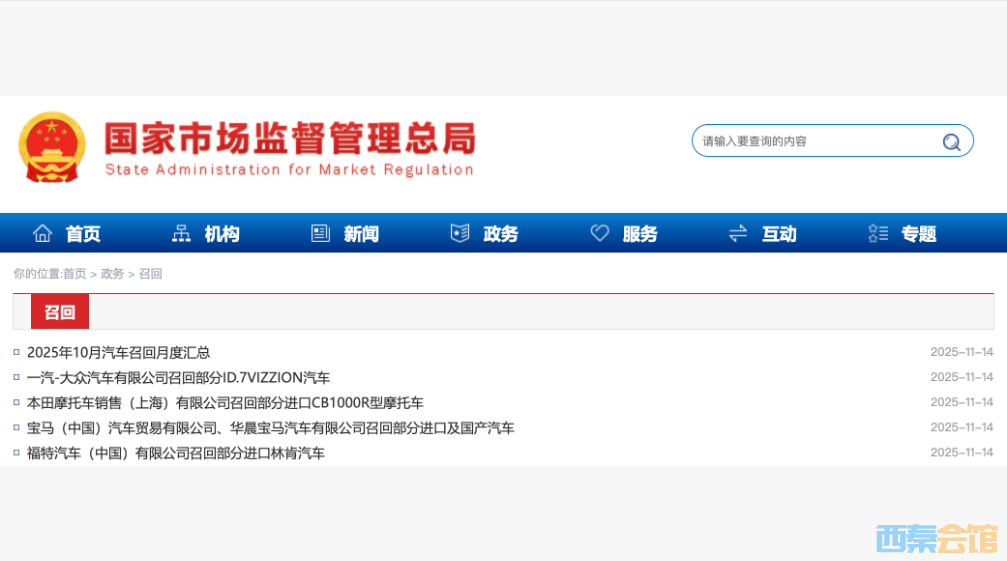Click the organization chart icon beside 机构
The image size is (1007, 561).
point(181,233)
